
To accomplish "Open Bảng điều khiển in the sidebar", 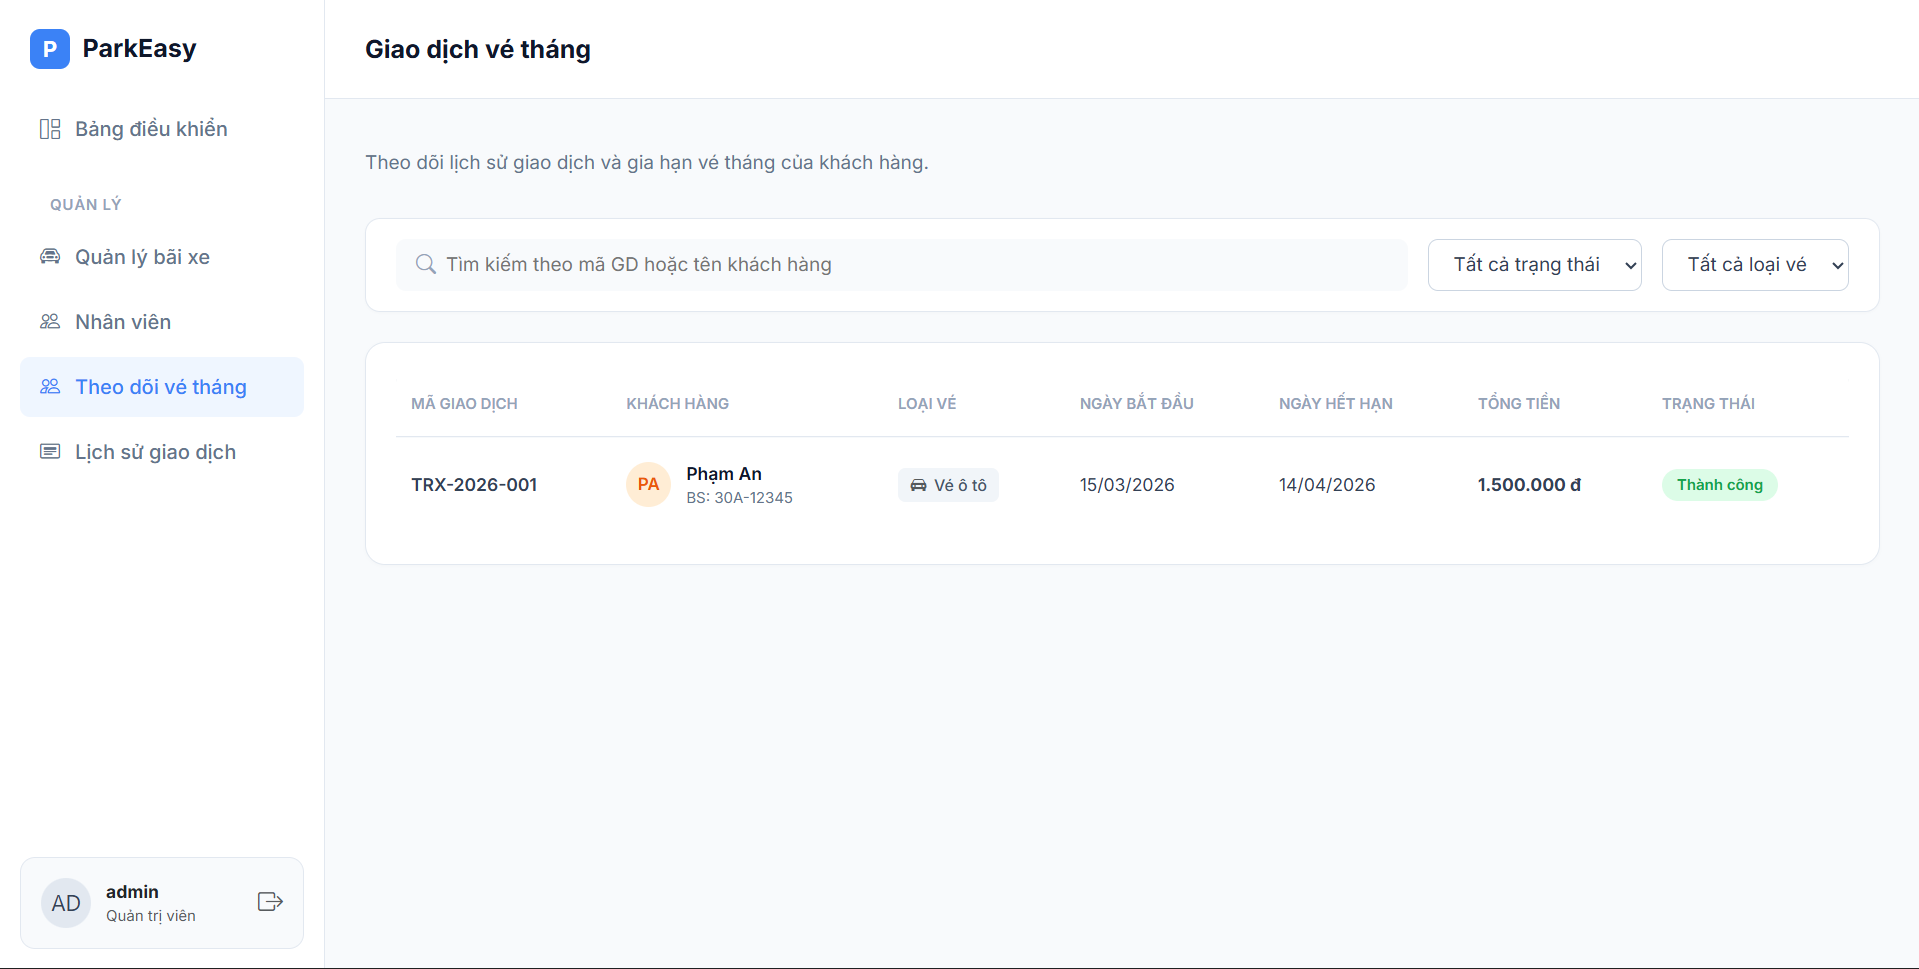I will click(151, 129).
